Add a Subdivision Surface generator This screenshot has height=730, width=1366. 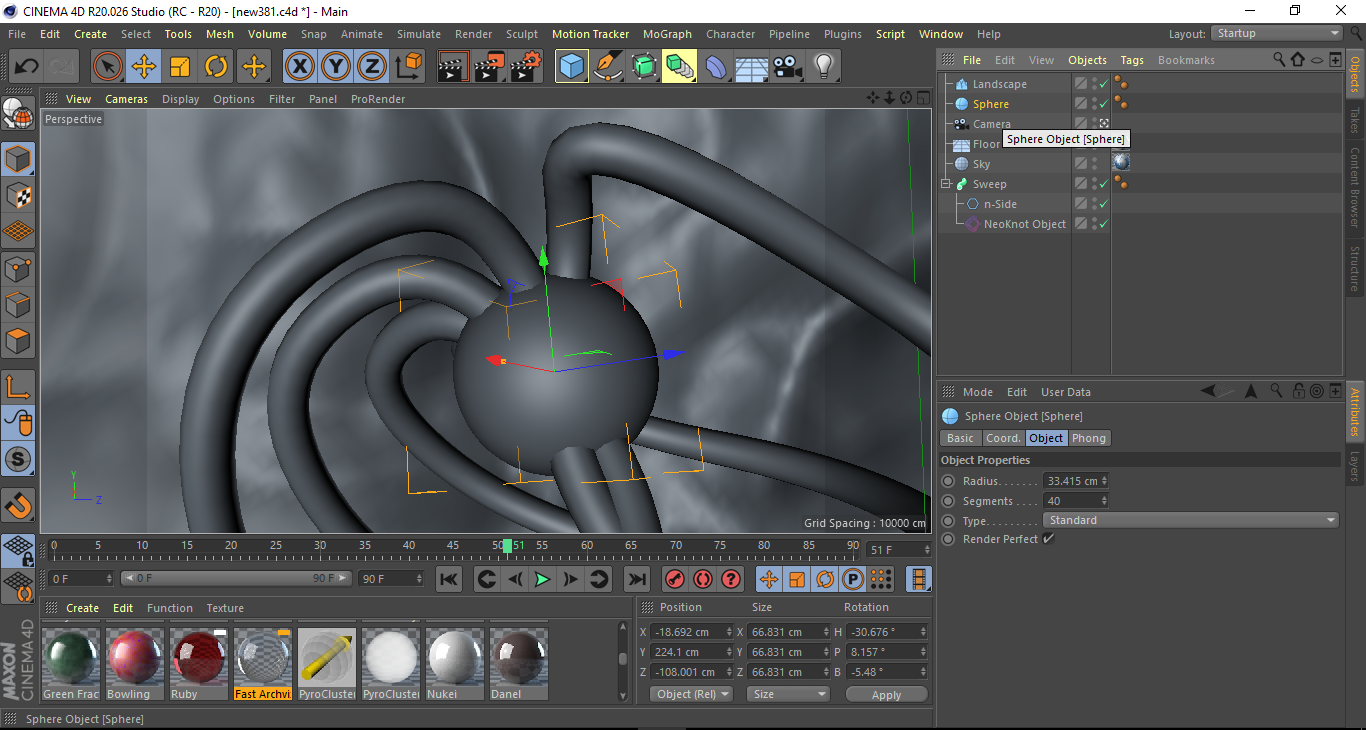tap(644, 67)
